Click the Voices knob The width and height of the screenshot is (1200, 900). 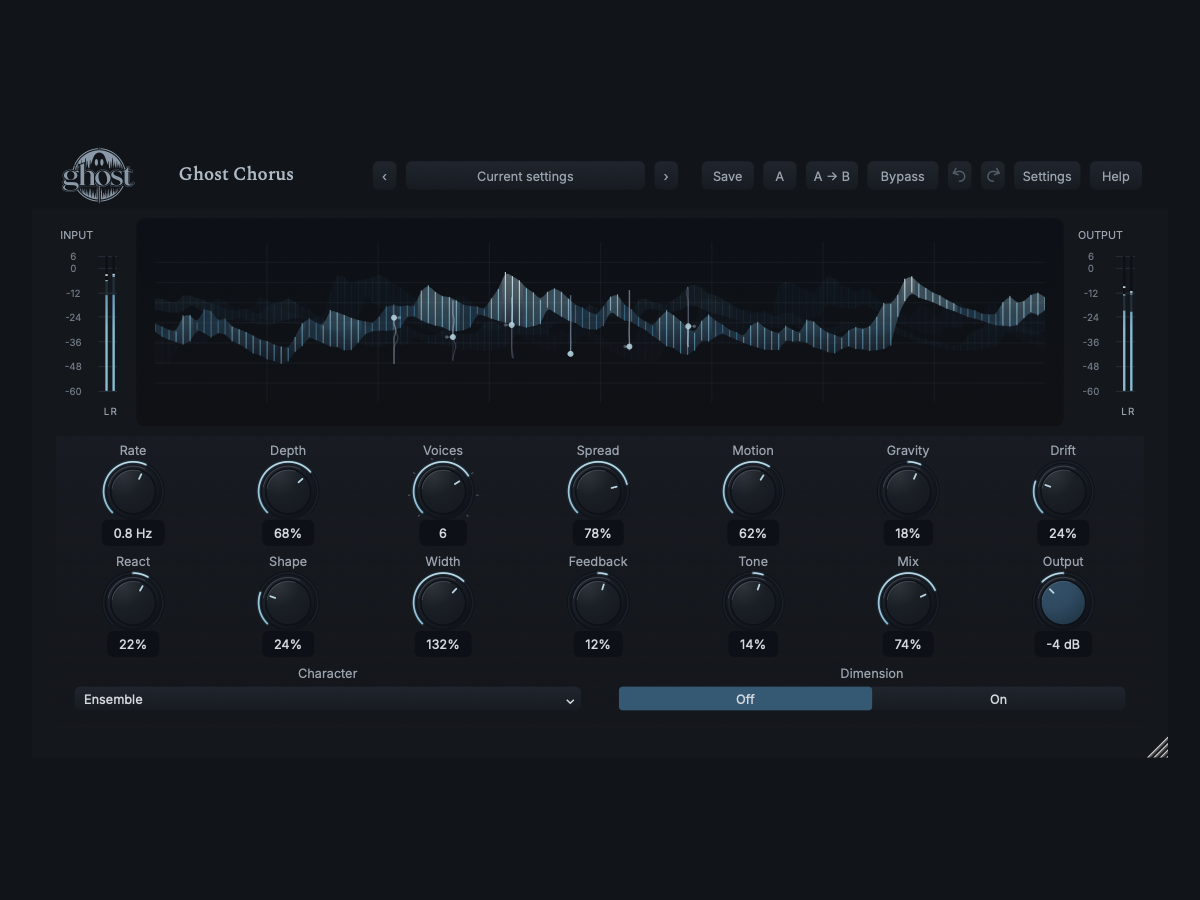click(x=442, y=491)
